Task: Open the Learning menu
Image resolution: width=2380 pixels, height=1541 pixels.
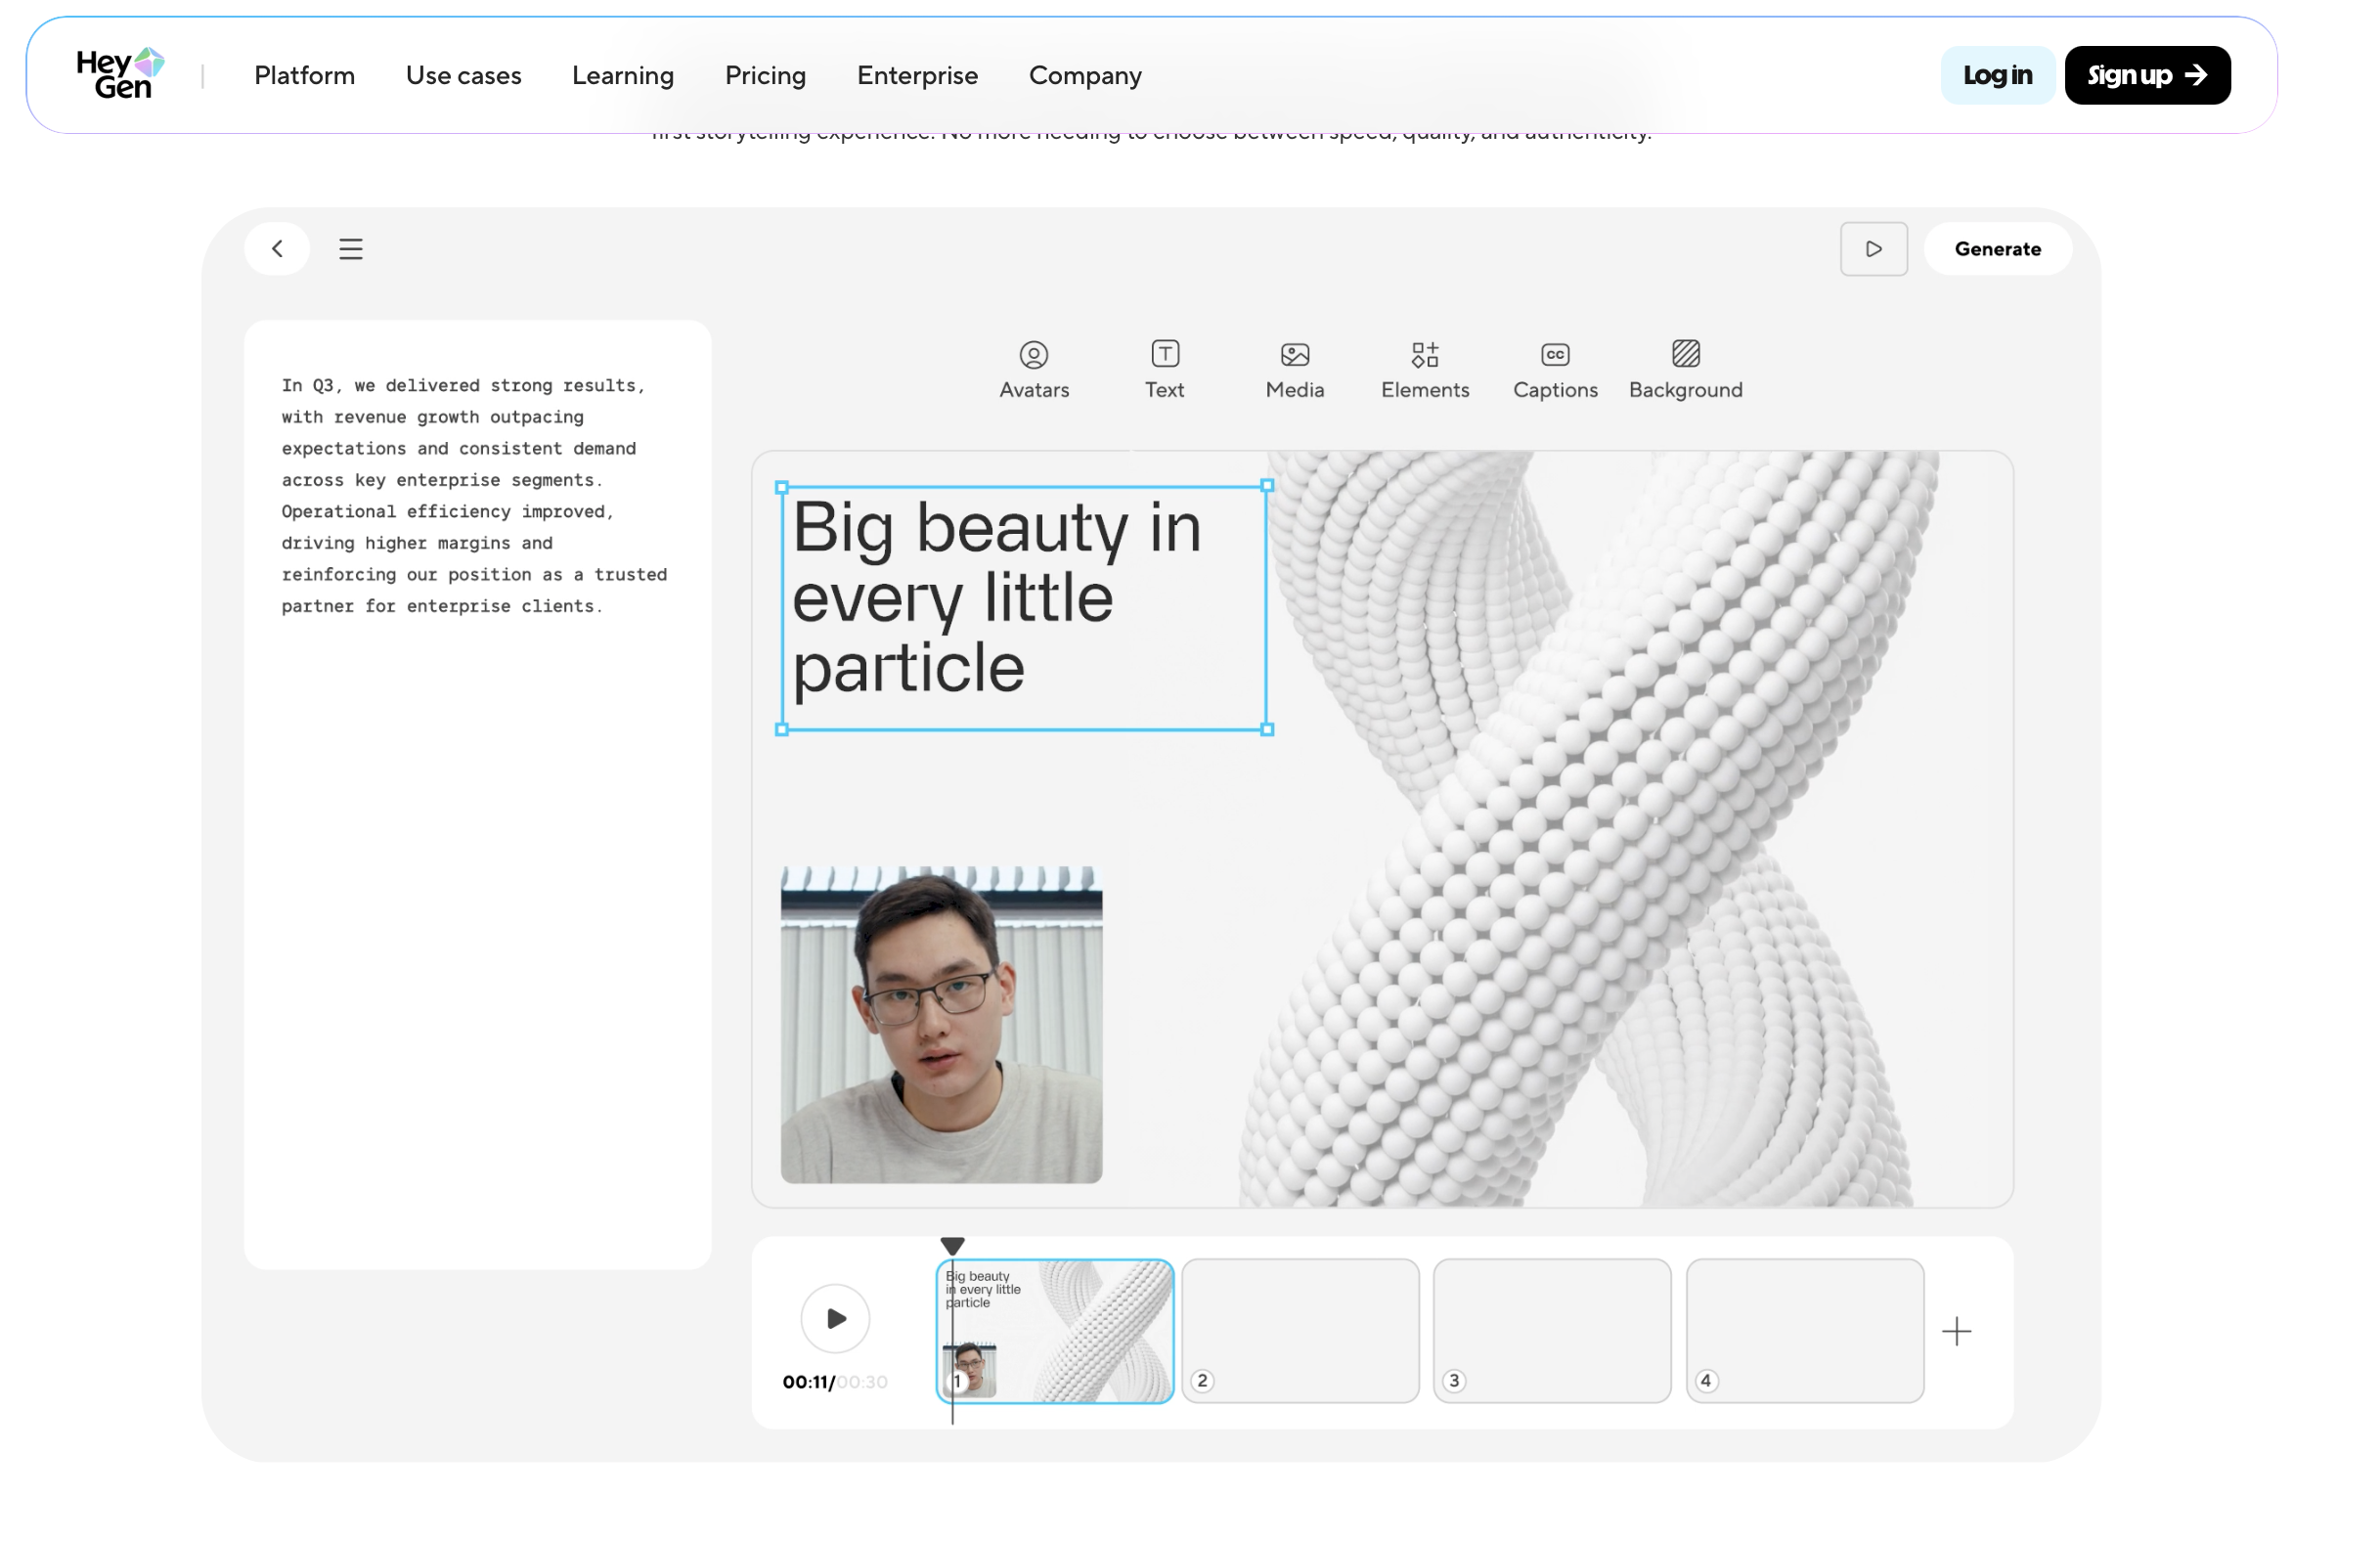Action: pos(622,75)
